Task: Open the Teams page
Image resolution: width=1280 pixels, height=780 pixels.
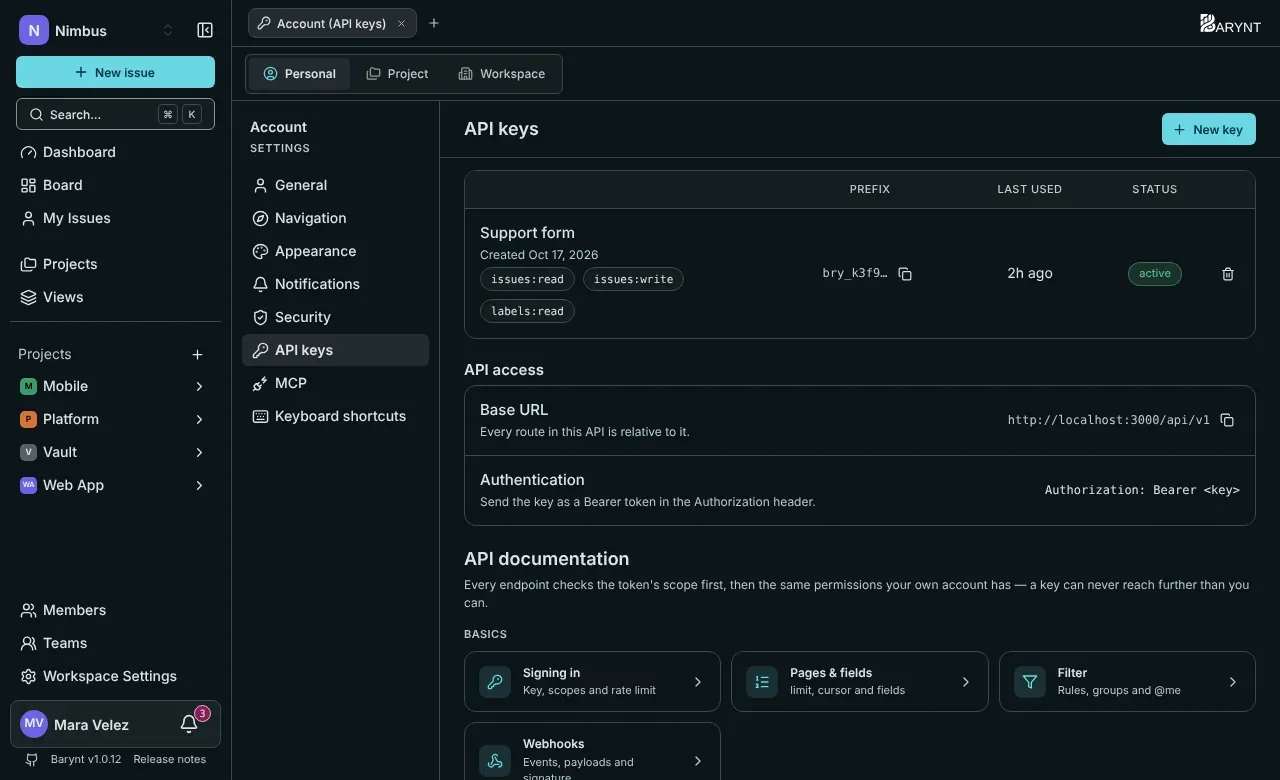Action: pos(115,643)
